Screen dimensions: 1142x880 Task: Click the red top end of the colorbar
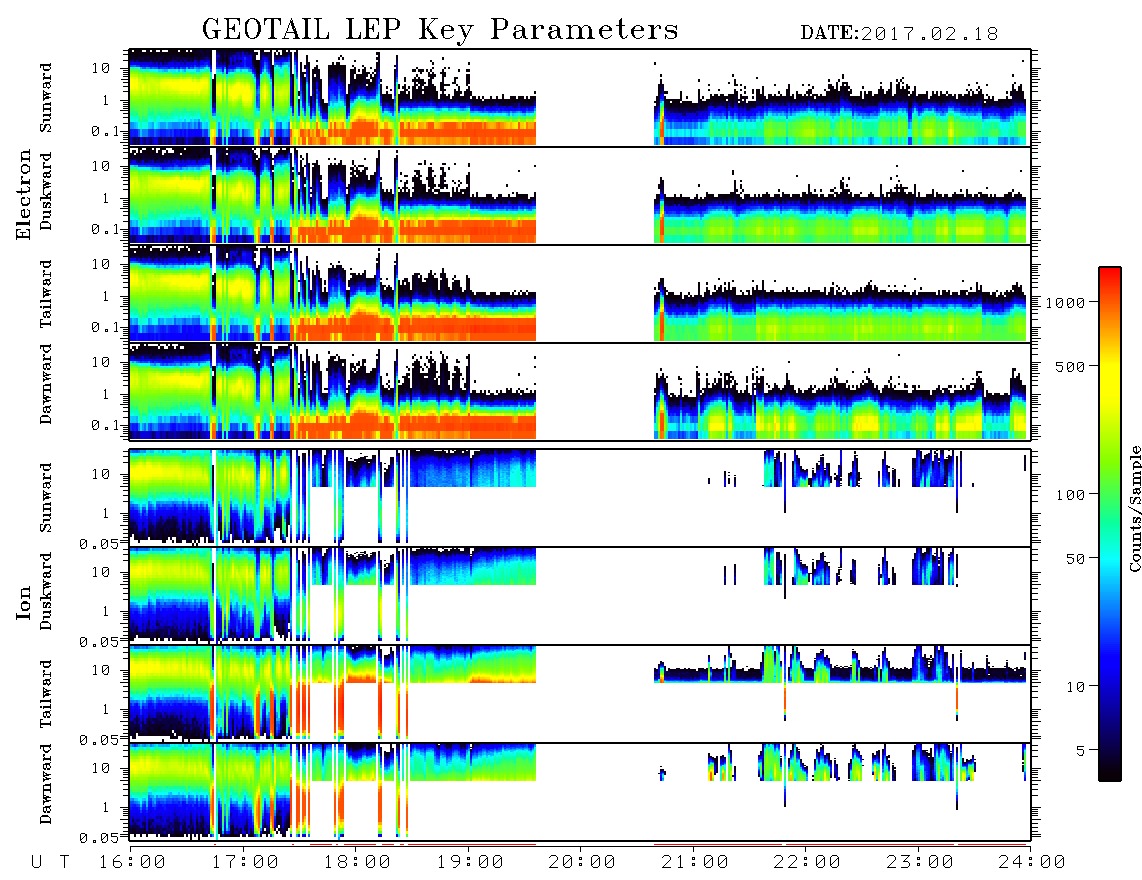(x=1110, y=272)
